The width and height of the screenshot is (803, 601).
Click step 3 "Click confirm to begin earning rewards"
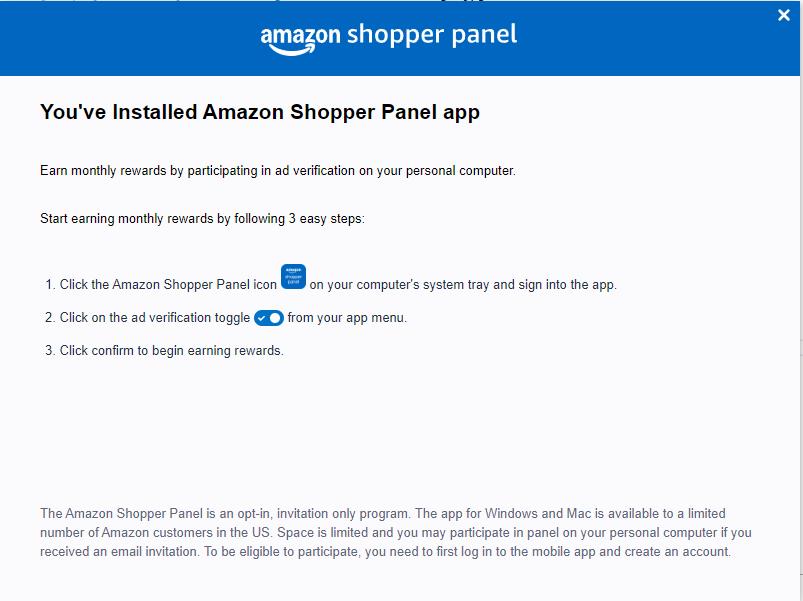171,350
